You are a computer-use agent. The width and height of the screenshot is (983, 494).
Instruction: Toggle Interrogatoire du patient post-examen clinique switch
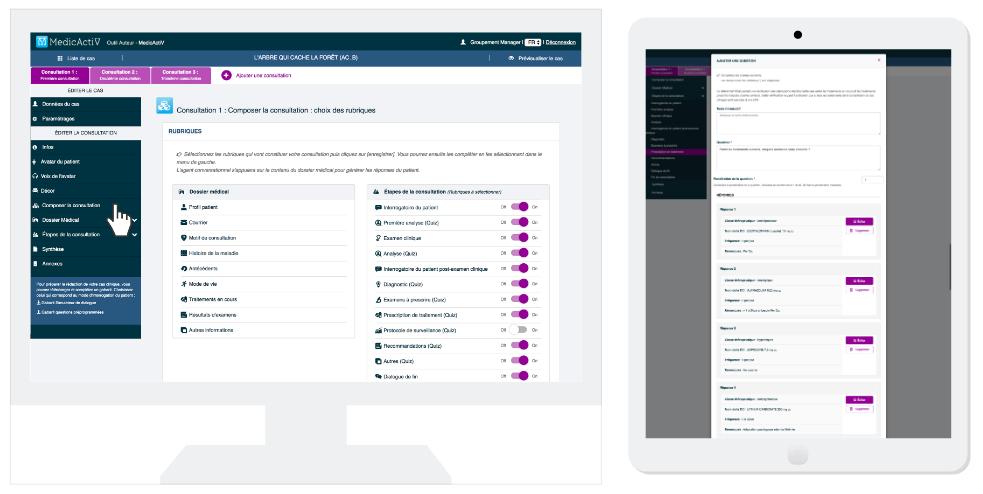(520, 268)
